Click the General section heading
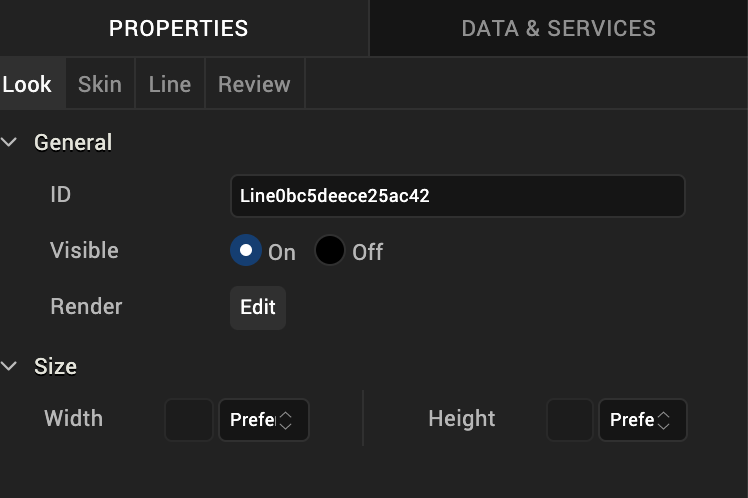Viewport: 748px width, 498px height. (x=73, y=142)
